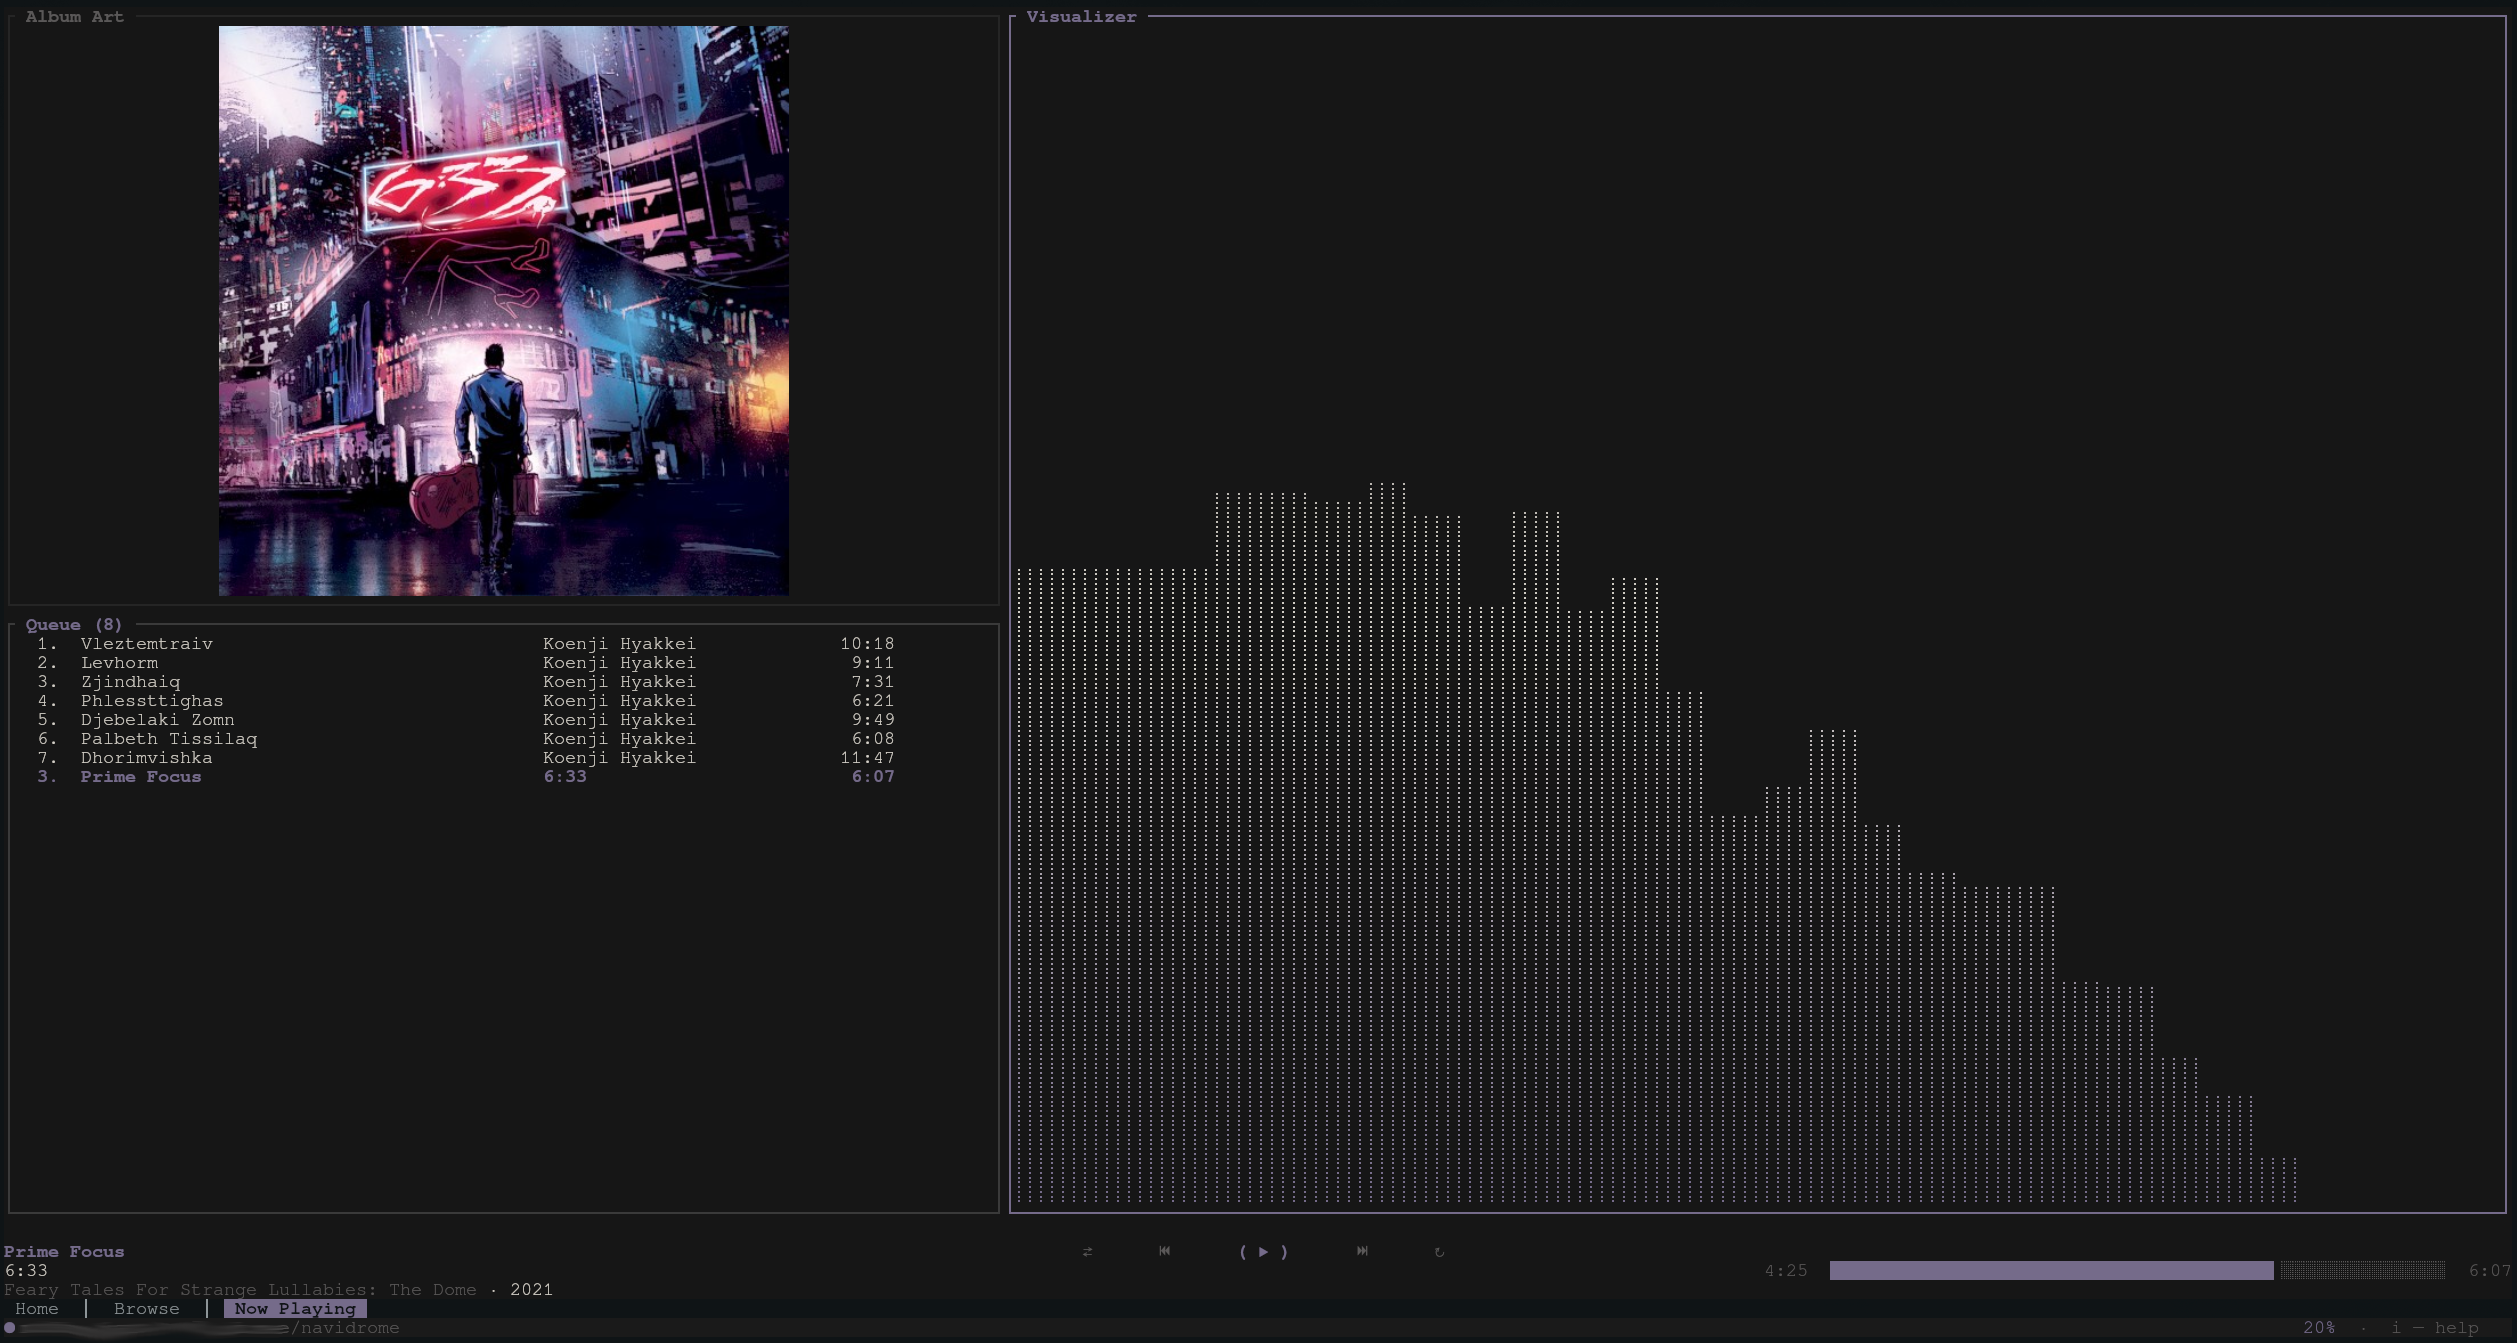Select queue track Palbeth Tissilaq
Screen dimensions: 2517x1343
466,738
